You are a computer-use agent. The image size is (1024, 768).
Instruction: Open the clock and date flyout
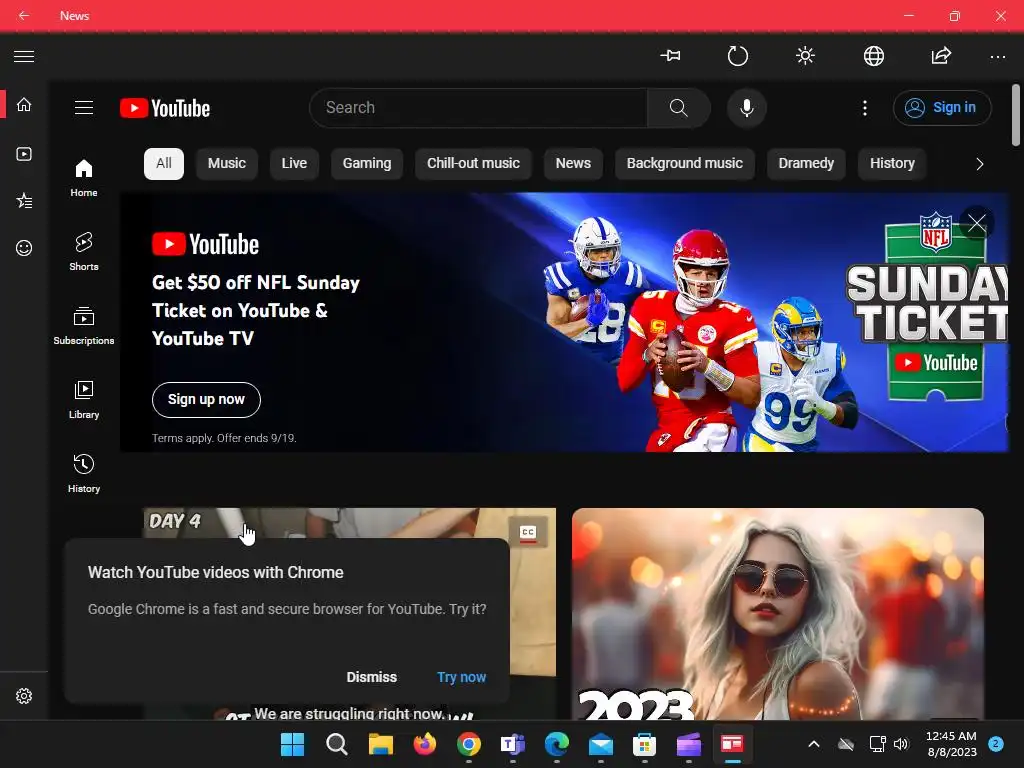click(952, 744)
